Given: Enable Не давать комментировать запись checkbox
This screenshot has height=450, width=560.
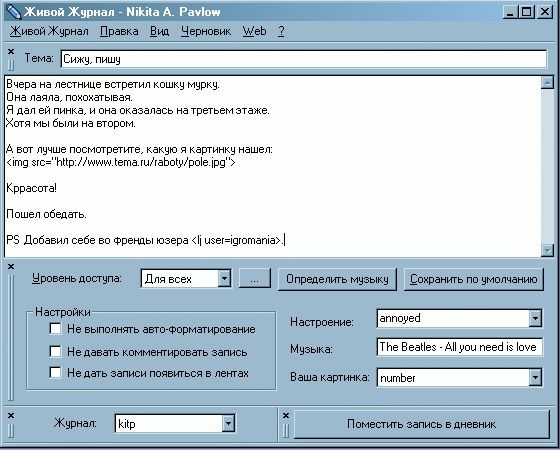Looking at the screenshot, I should (x=55, y=351).
